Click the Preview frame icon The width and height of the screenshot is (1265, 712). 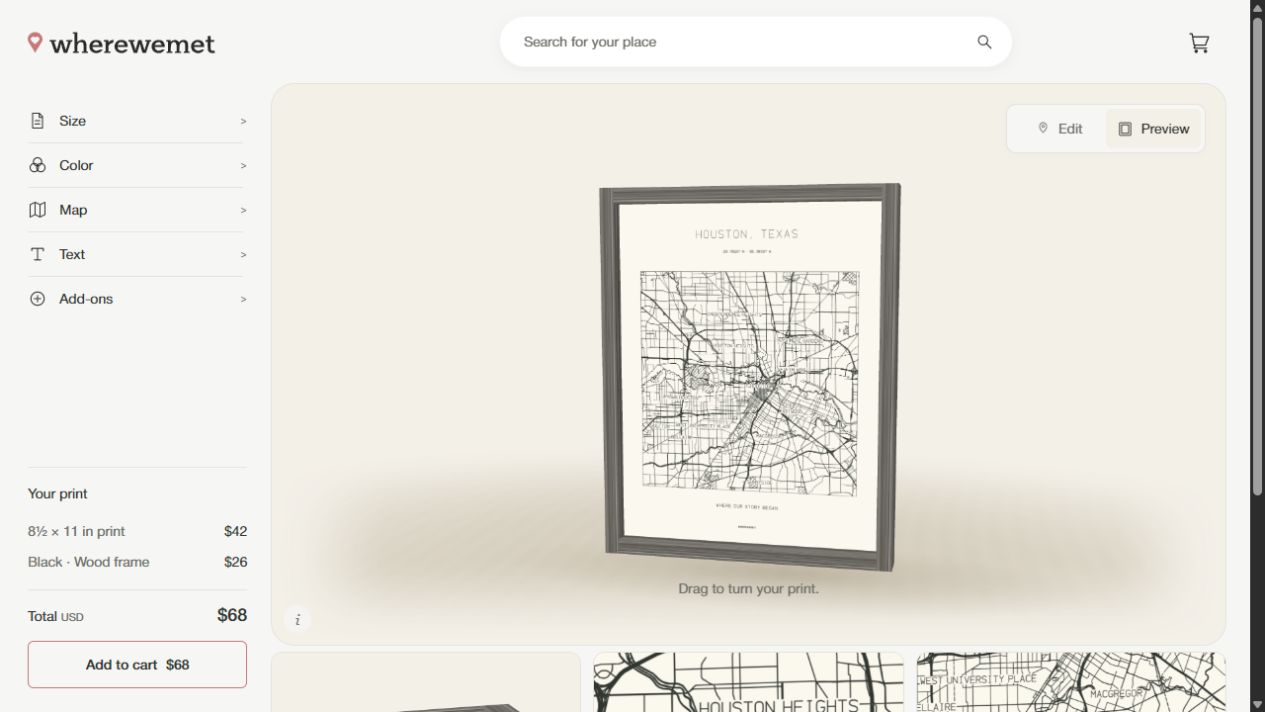[1125, 129]
